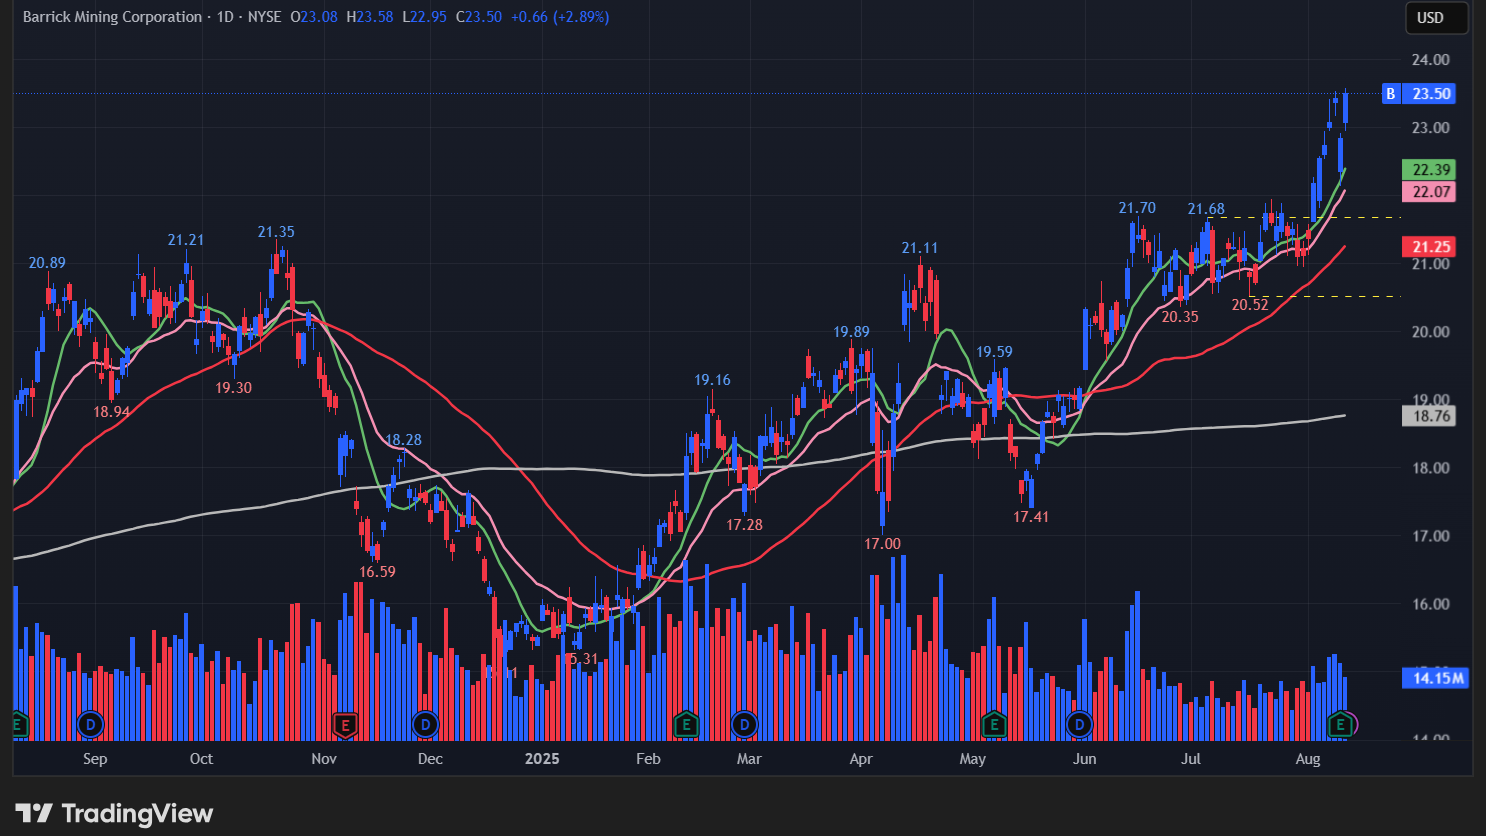The width and height of the screenshot is (1486, 836).
Task: Click the Aug label on time axis
Action: click(1308, 759)
